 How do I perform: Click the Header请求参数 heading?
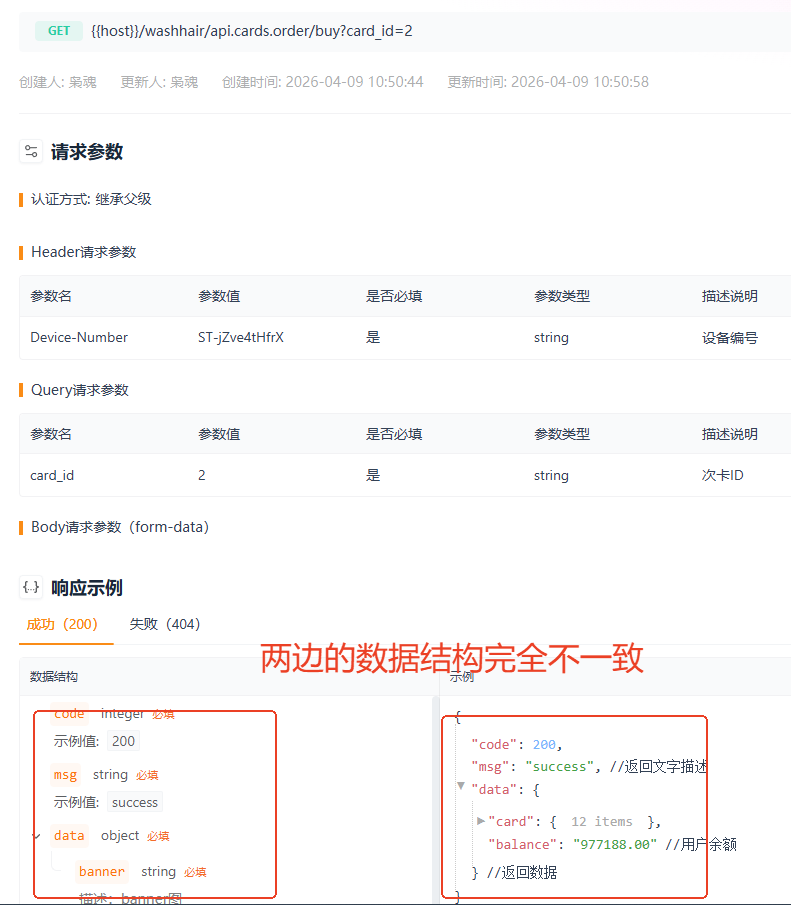click(84, 252)
